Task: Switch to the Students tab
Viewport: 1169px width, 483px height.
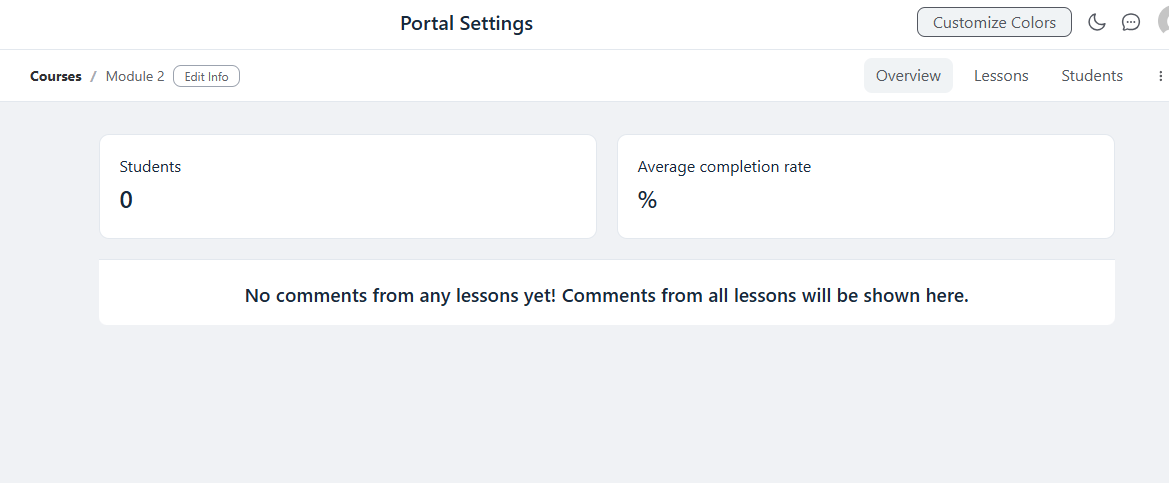Action: pos(1092,76)
